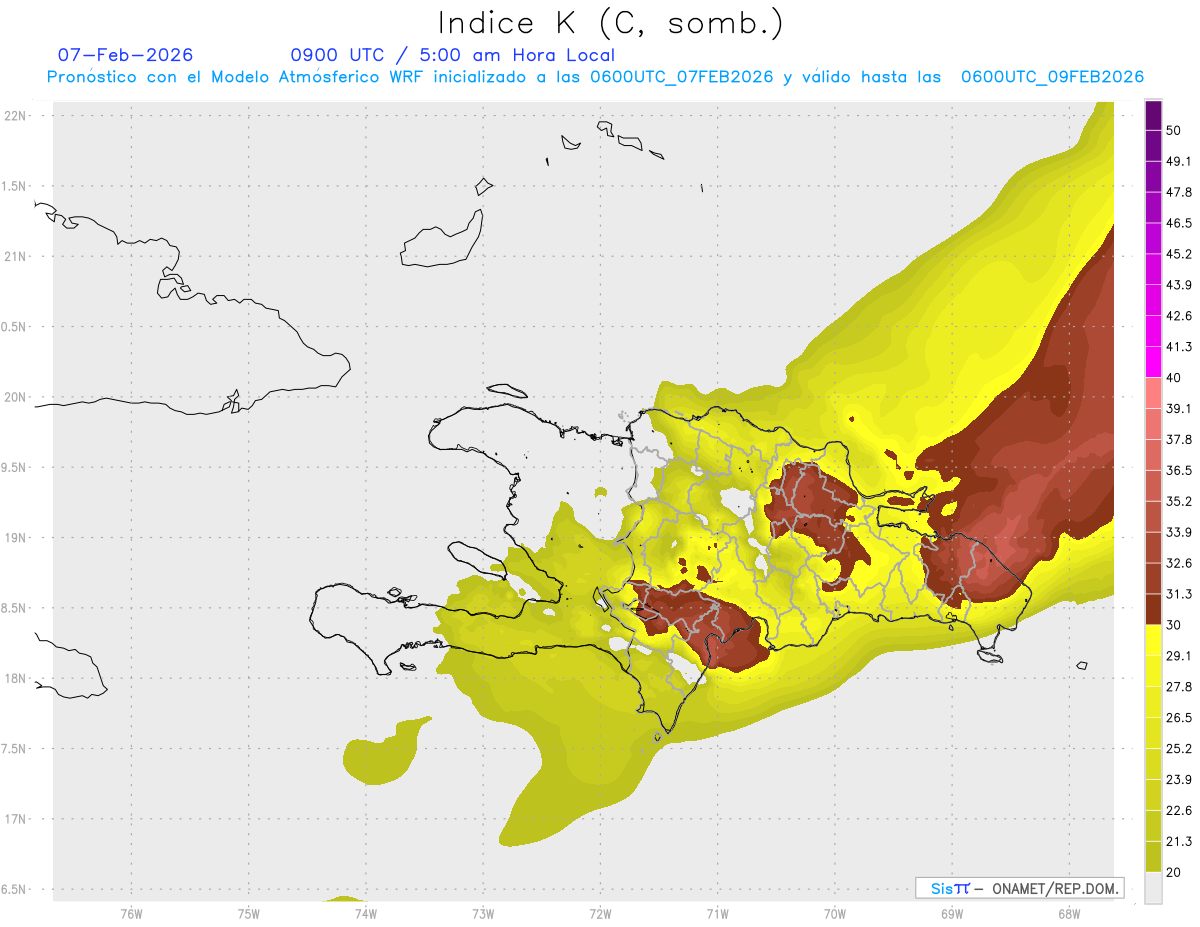Click the "21N" latitude label
1200x927 pixels.
[x=16, y=256]
